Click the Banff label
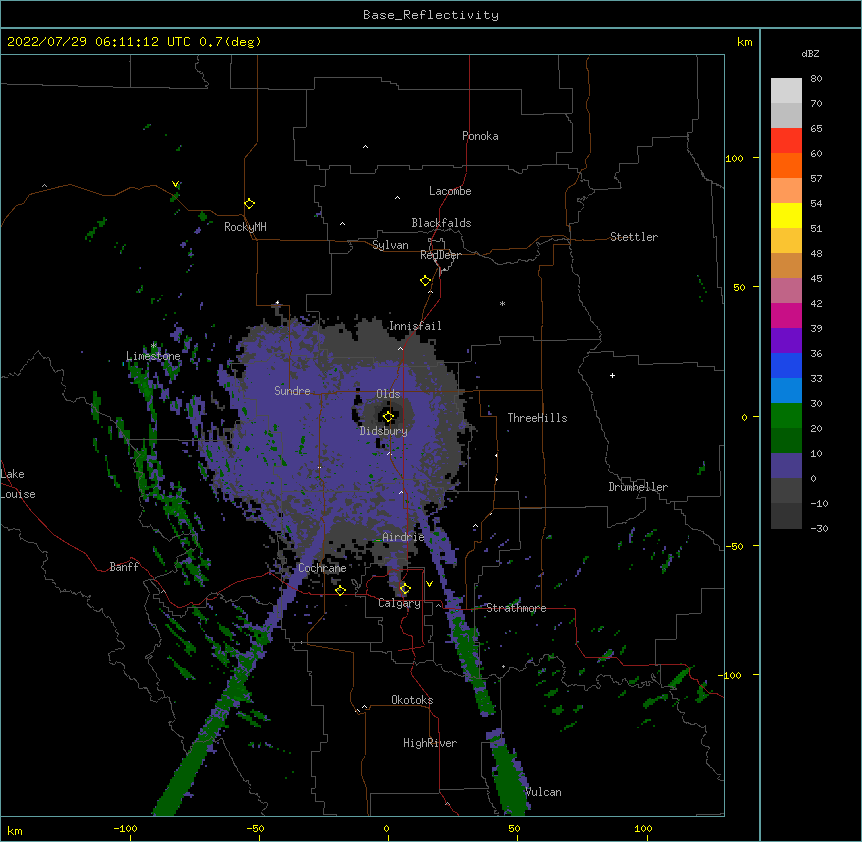862x842 pixels. pos(124,567)
